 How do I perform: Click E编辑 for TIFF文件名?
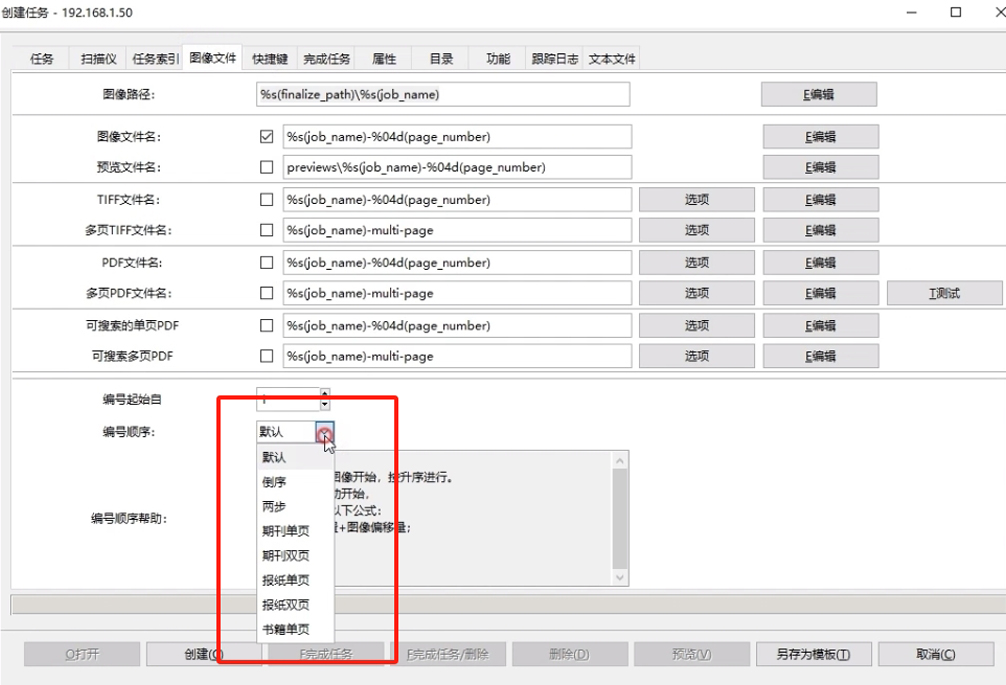tap(821, 199)
